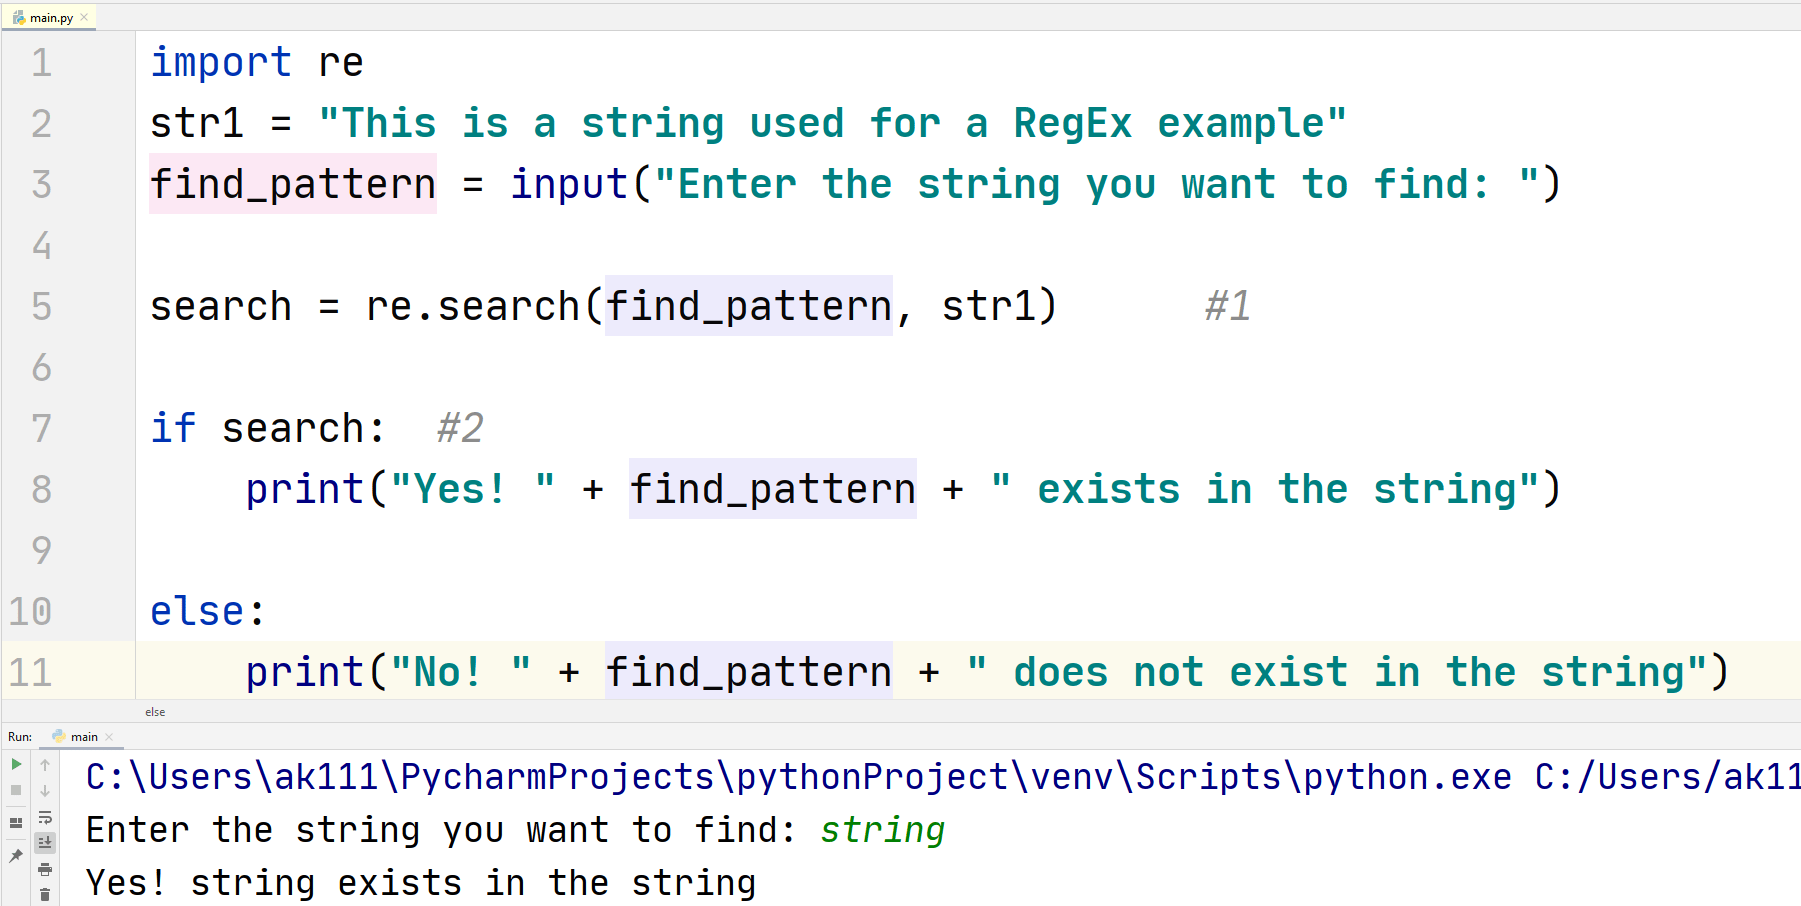Click the down stack trace arrow

point(45,790)
